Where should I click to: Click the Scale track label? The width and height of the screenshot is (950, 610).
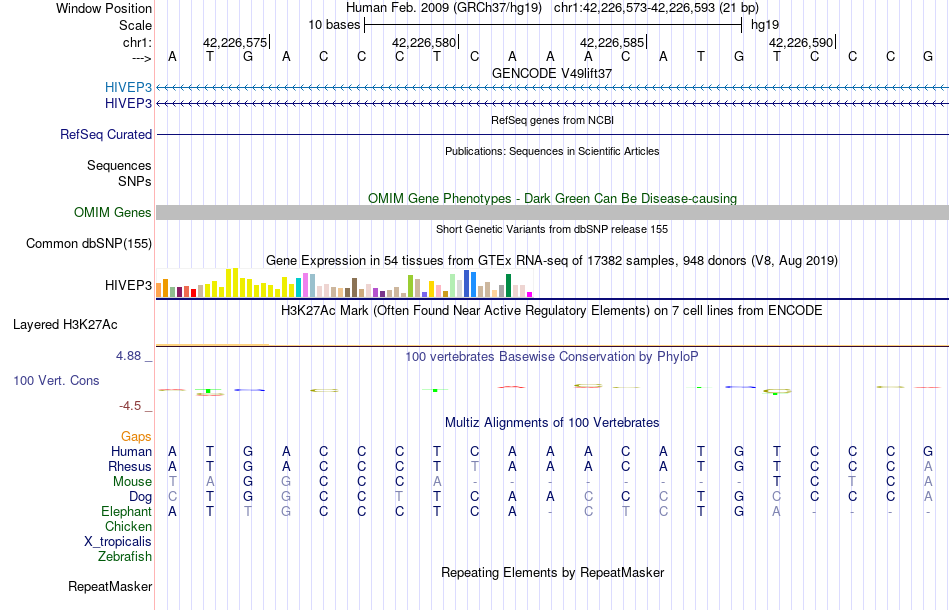click(x=135, y=25)
